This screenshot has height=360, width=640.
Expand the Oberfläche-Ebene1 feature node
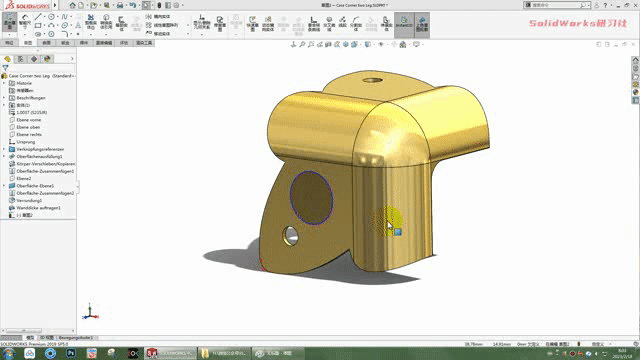click(4, 186)
